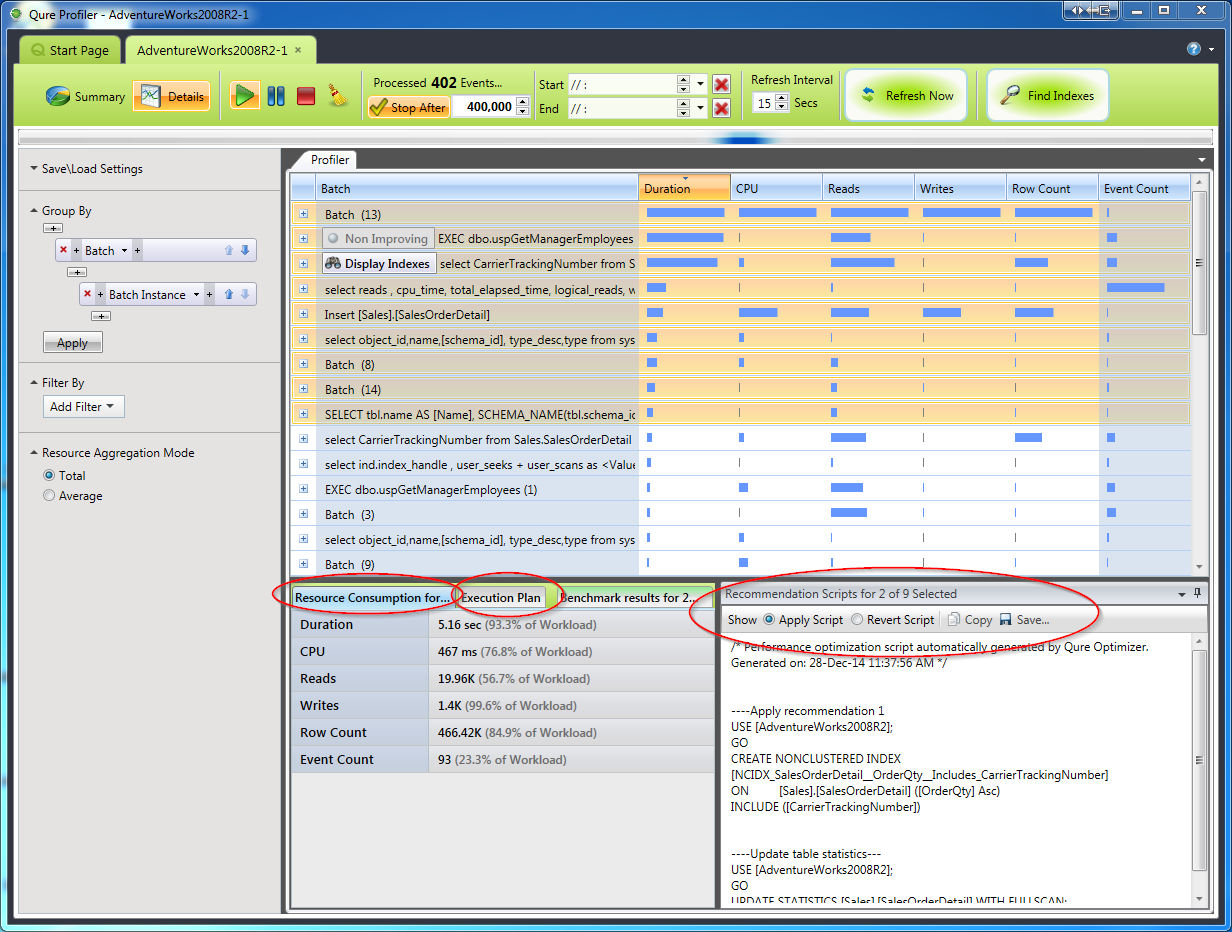Choose the Apply Script radio option
The height and width of the screenshot is (932, 1232).
point(769,620)
